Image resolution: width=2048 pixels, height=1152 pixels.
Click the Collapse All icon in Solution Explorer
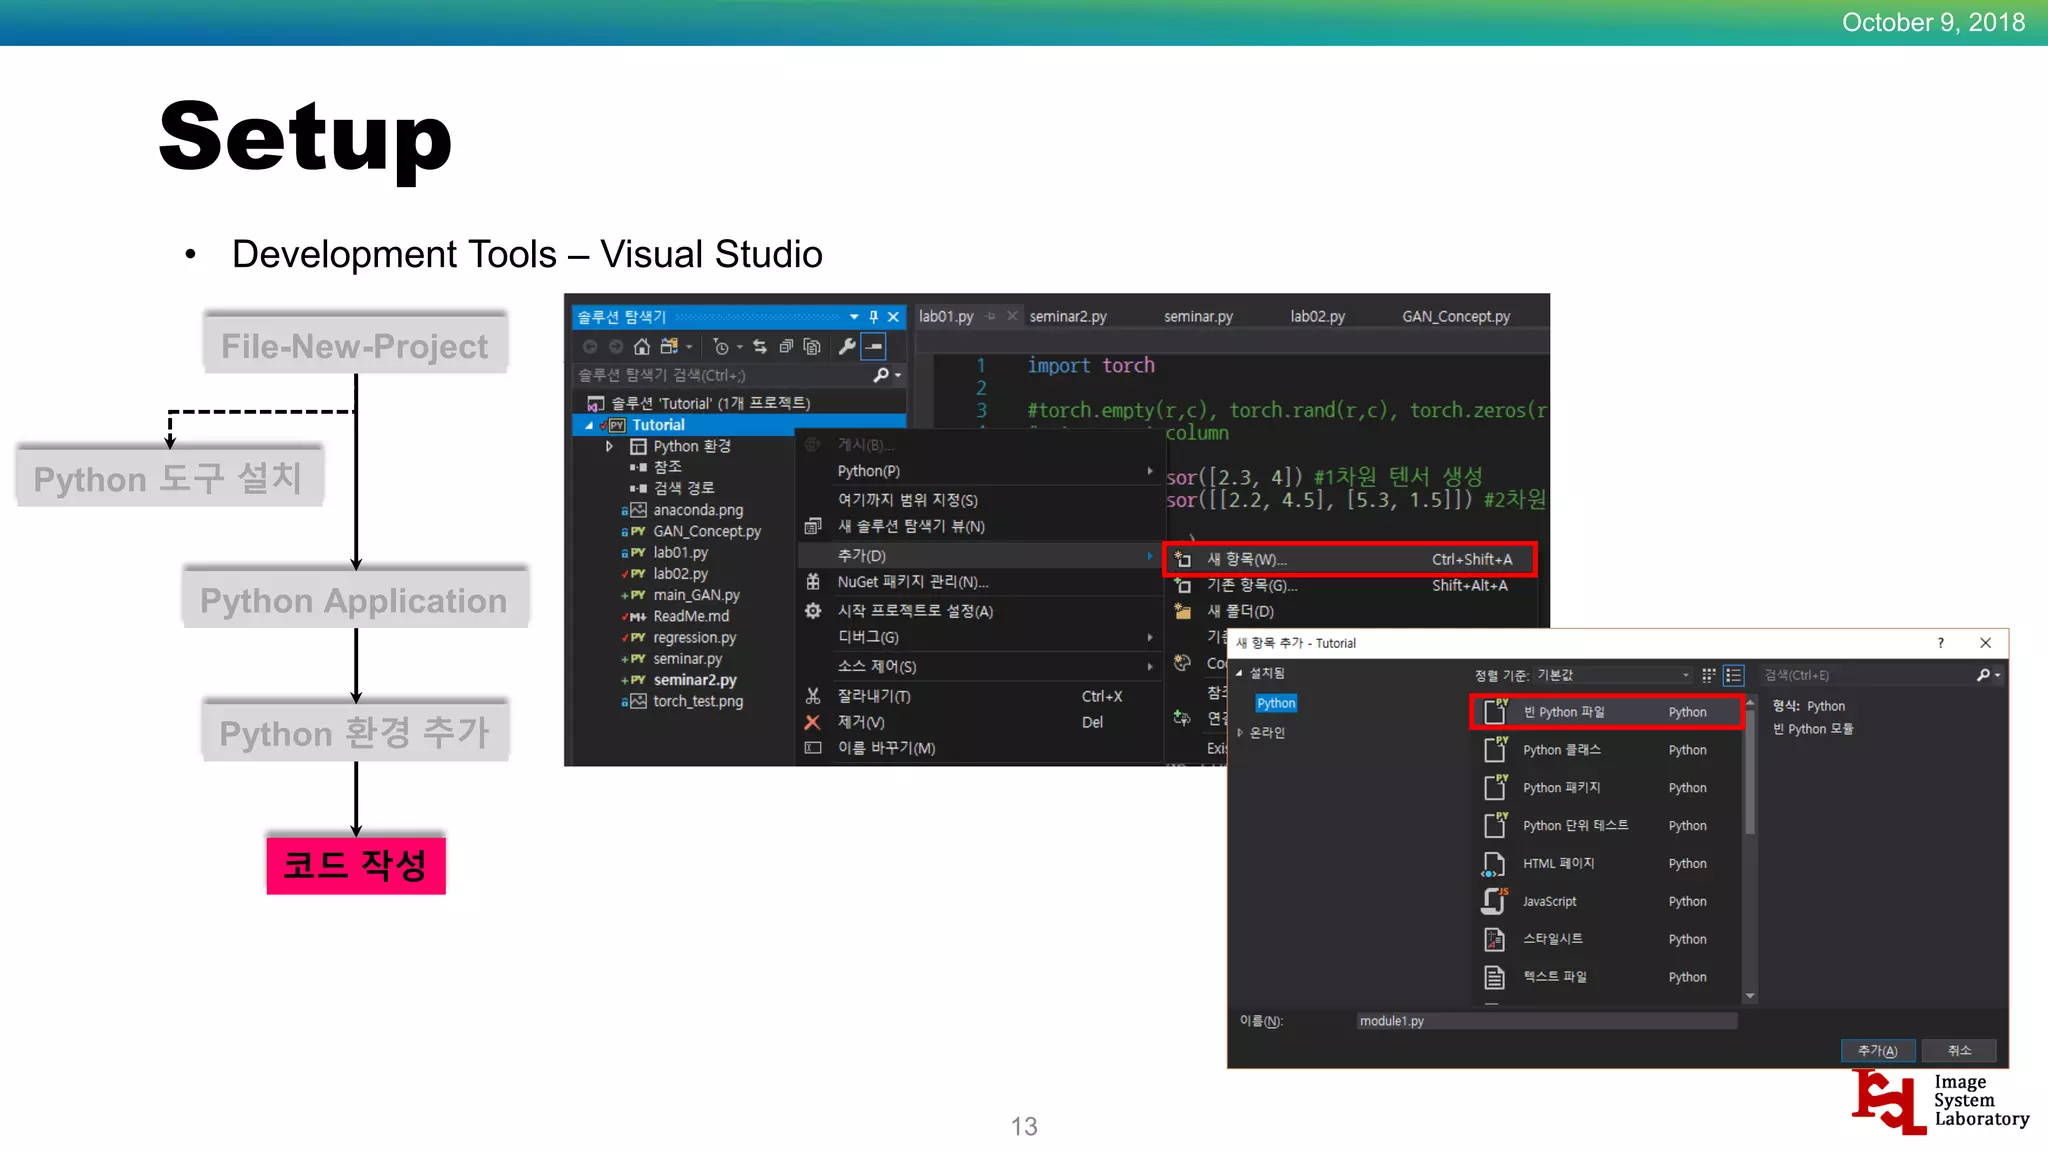tap(786, 346)
